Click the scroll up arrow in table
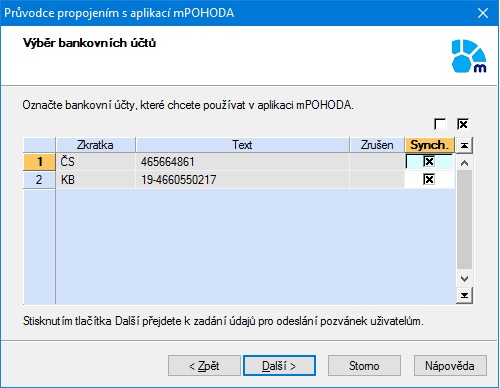Image resolution: width=500 pixels, height=388 pixels. click(x=464, y=163)
